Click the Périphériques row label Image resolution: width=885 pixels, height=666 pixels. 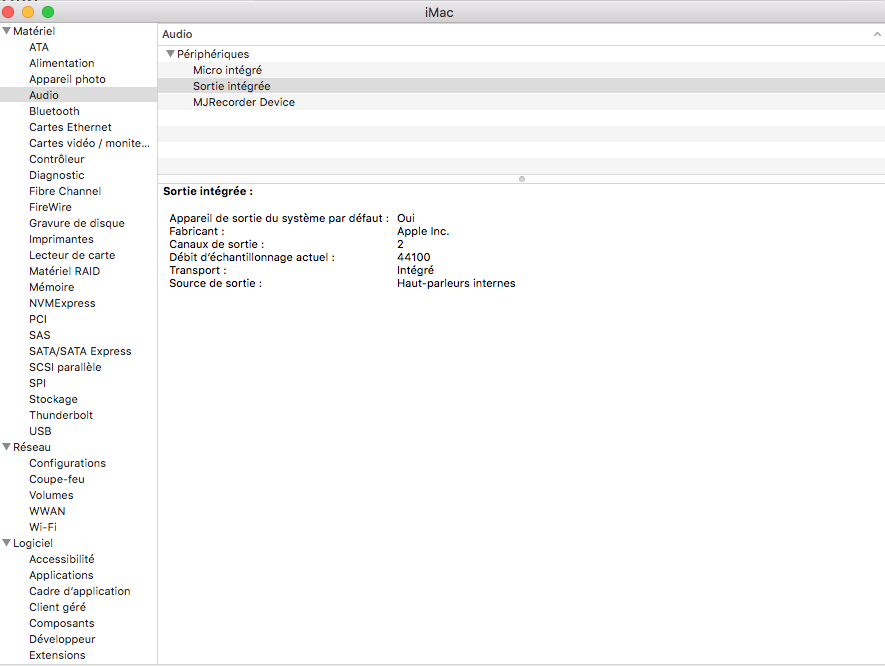(x=213, y=54)
